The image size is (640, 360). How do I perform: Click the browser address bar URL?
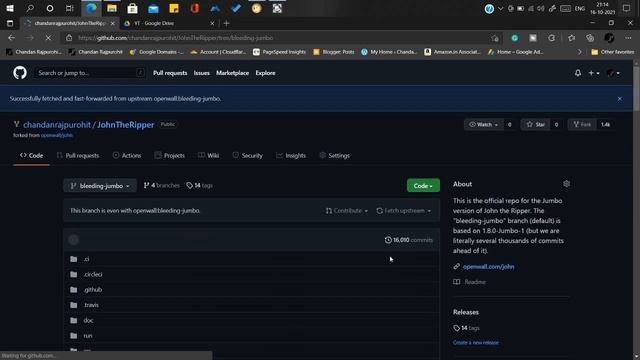pos(176,38)
